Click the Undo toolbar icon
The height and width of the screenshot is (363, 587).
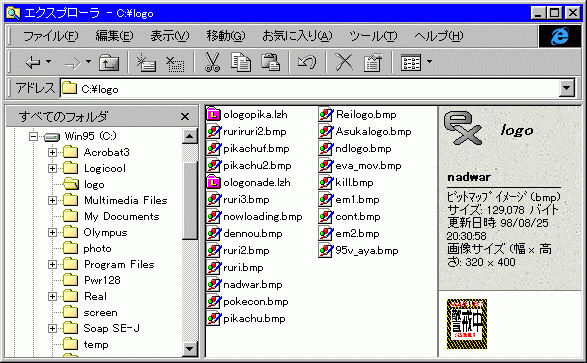307,62
